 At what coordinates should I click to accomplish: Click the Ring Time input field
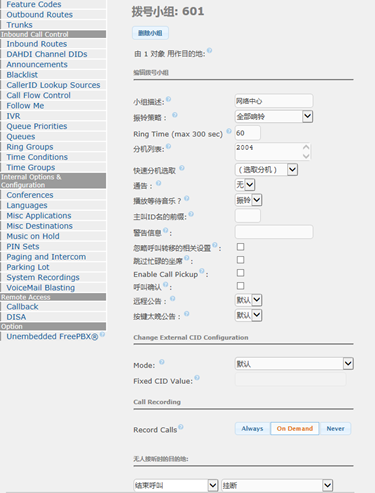pyautogui.click(x=248, y=133)
